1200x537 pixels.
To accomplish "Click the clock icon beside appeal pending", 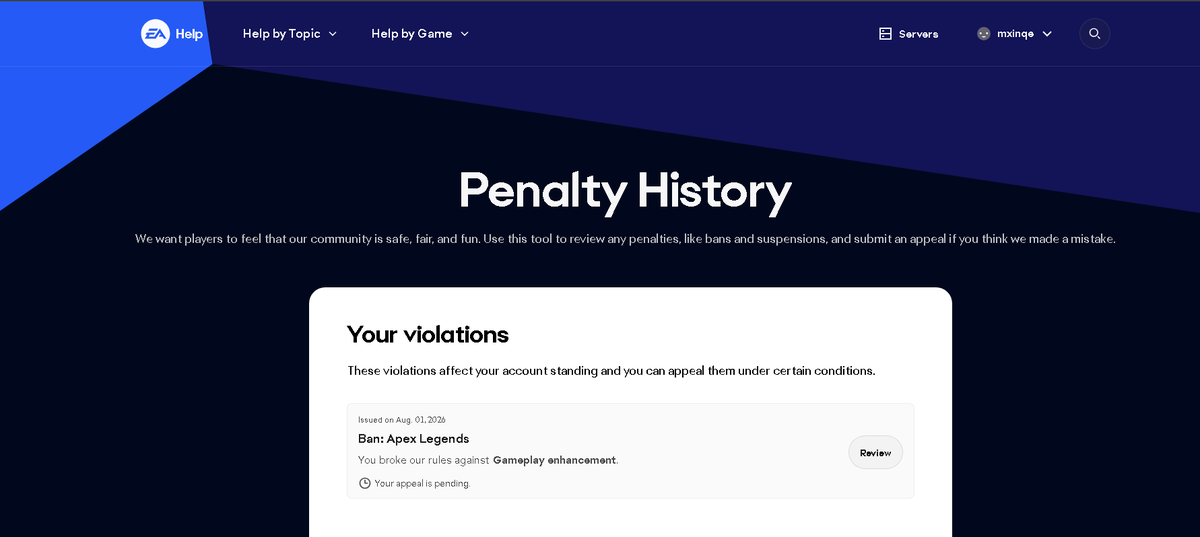I will (364, 483).
